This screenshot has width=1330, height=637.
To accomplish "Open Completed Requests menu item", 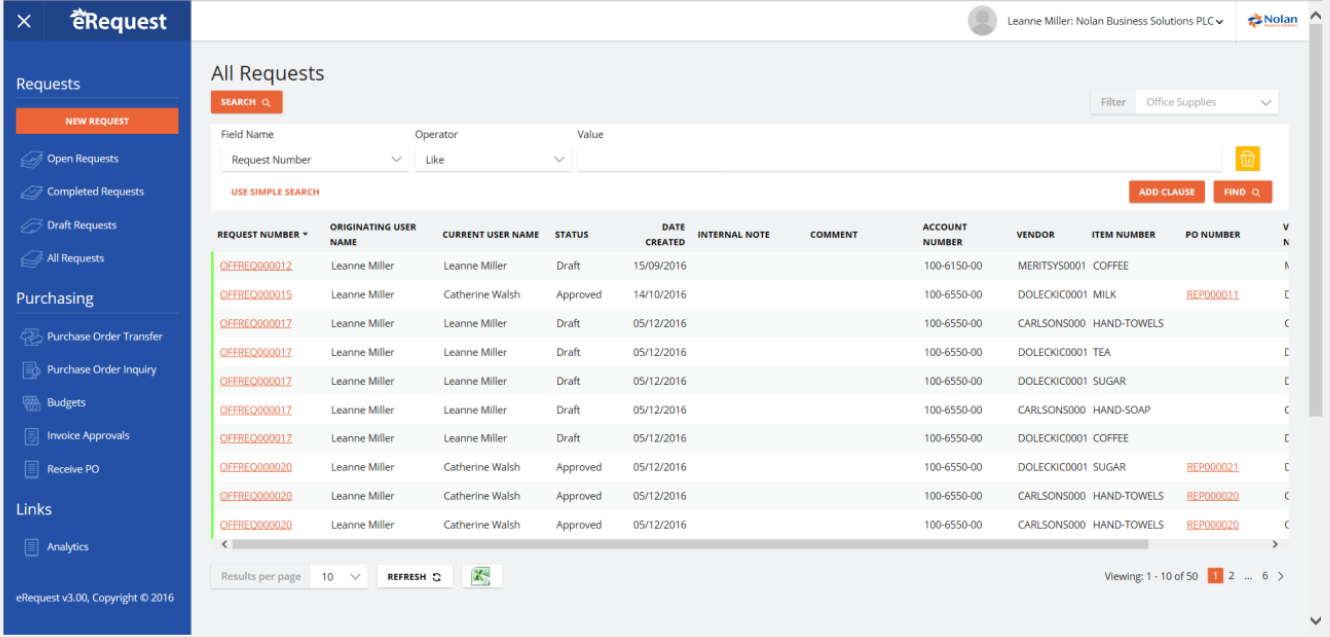I will click(x=95, y=192).
